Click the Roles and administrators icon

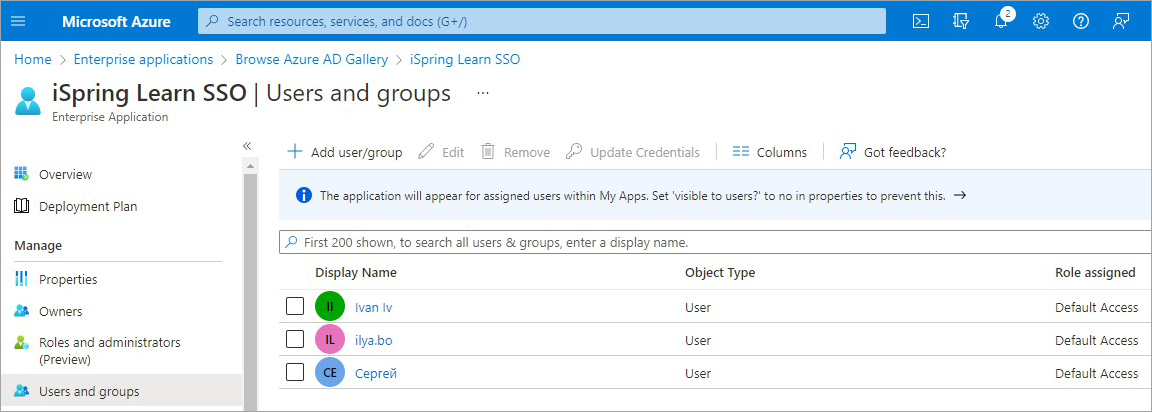coord(21,343)
